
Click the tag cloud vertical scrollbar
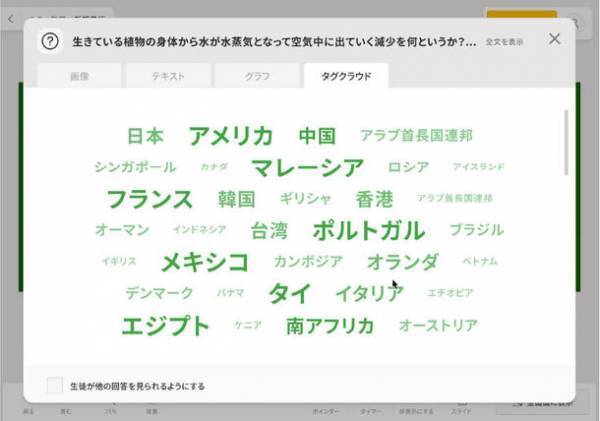(x=566, y=142)
